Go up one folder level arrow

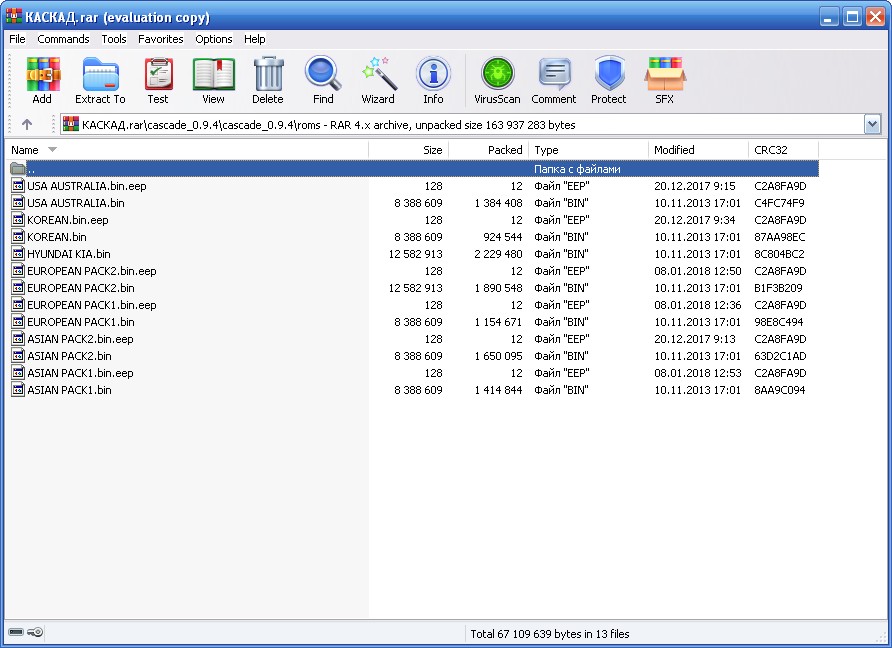point(27,125)
